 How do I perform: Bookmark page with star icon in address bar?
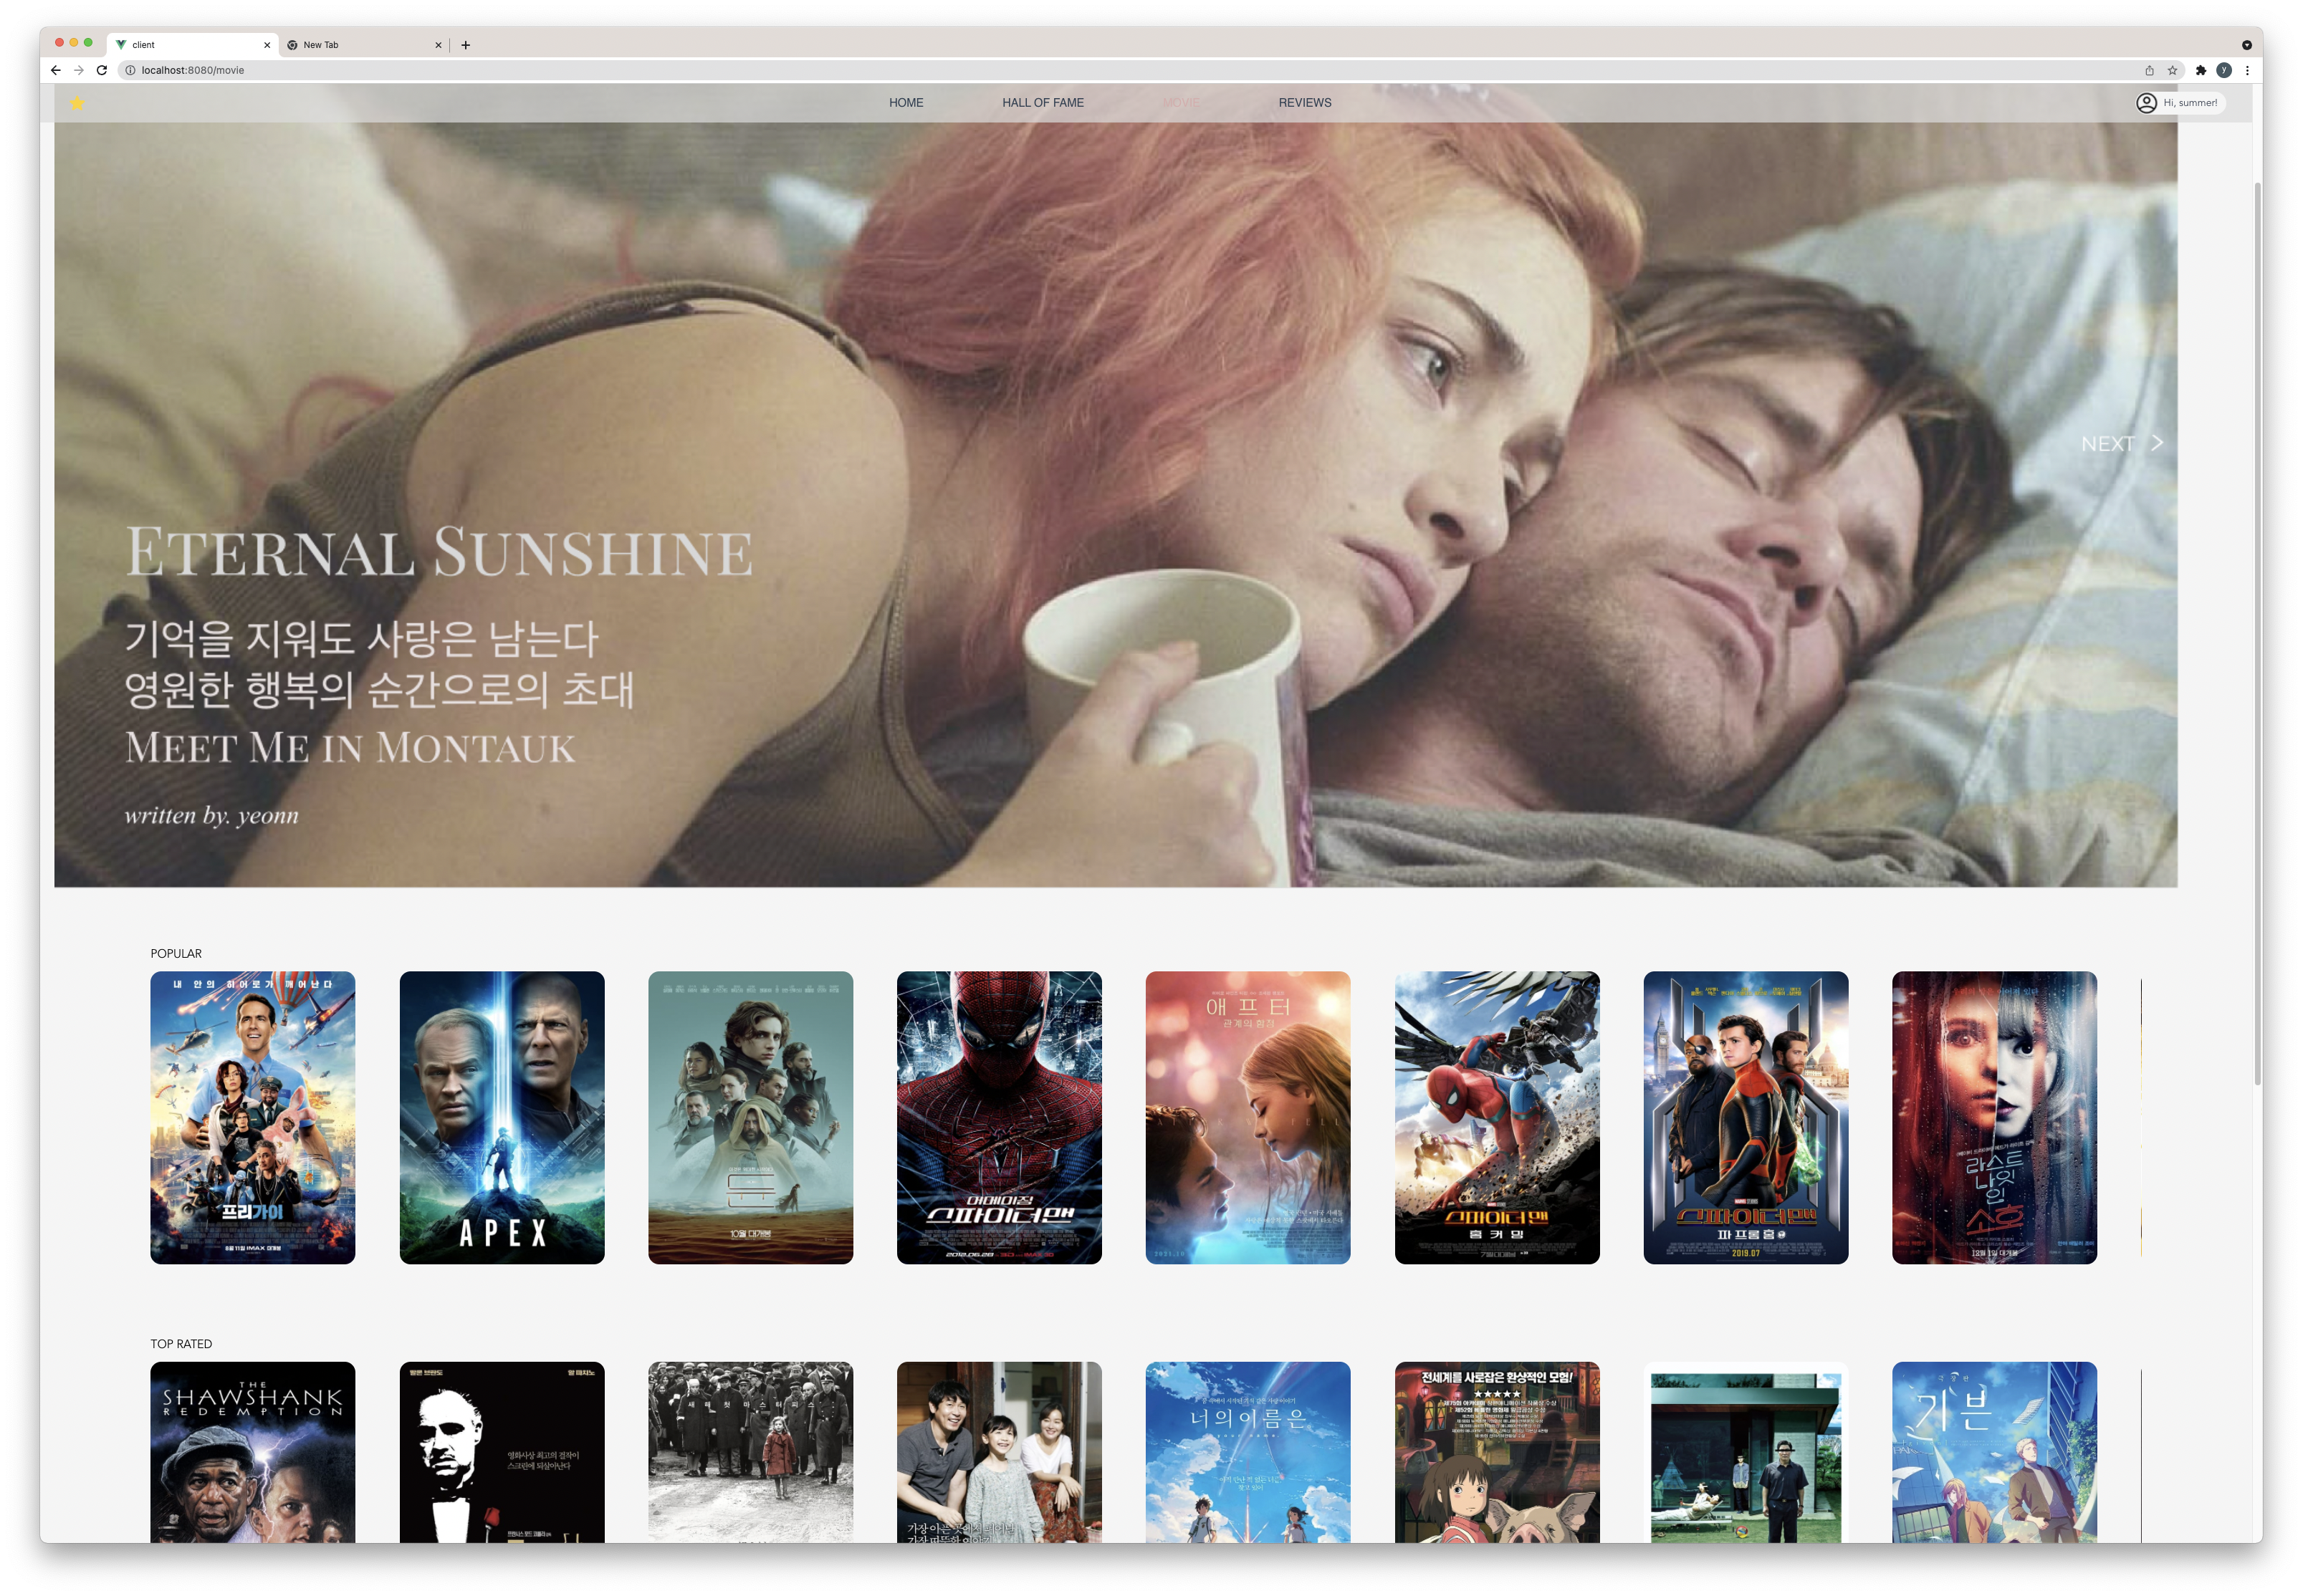[x=2172, y=70]
